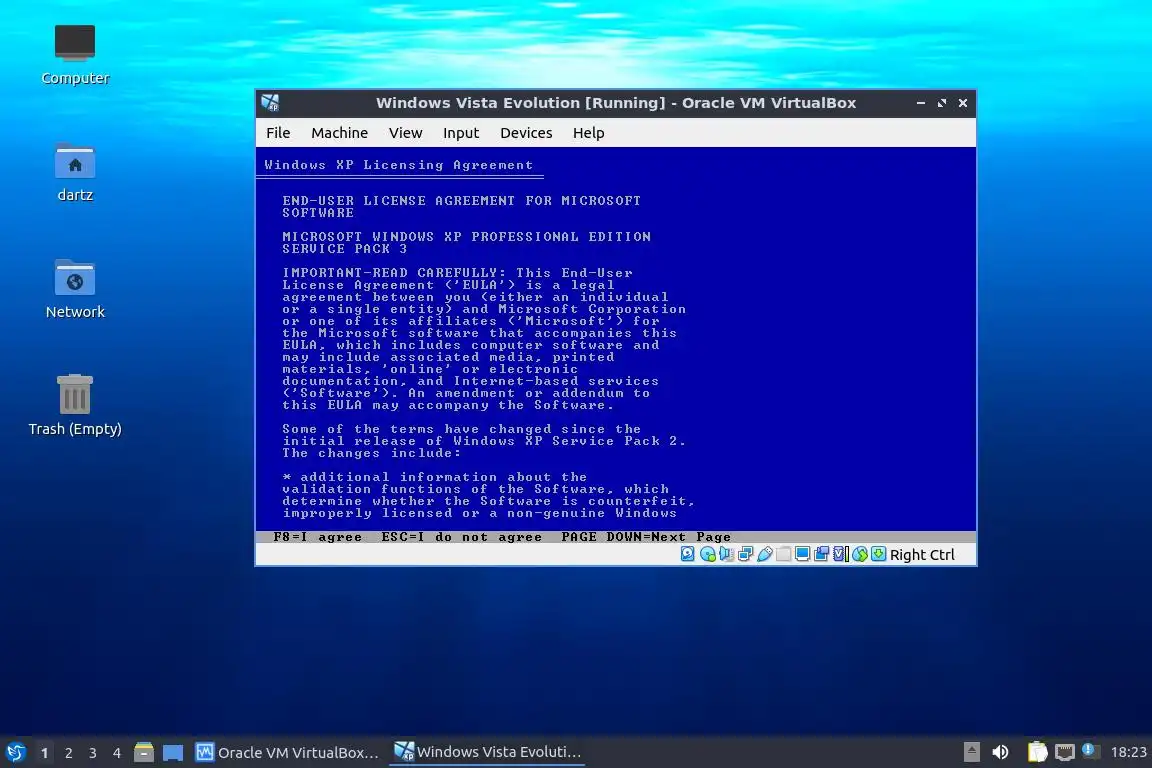Image resolution: width=1152 pixels, height=768 pixels.
Task: Open the application menu bird icon
Action: tap(15, 752)
